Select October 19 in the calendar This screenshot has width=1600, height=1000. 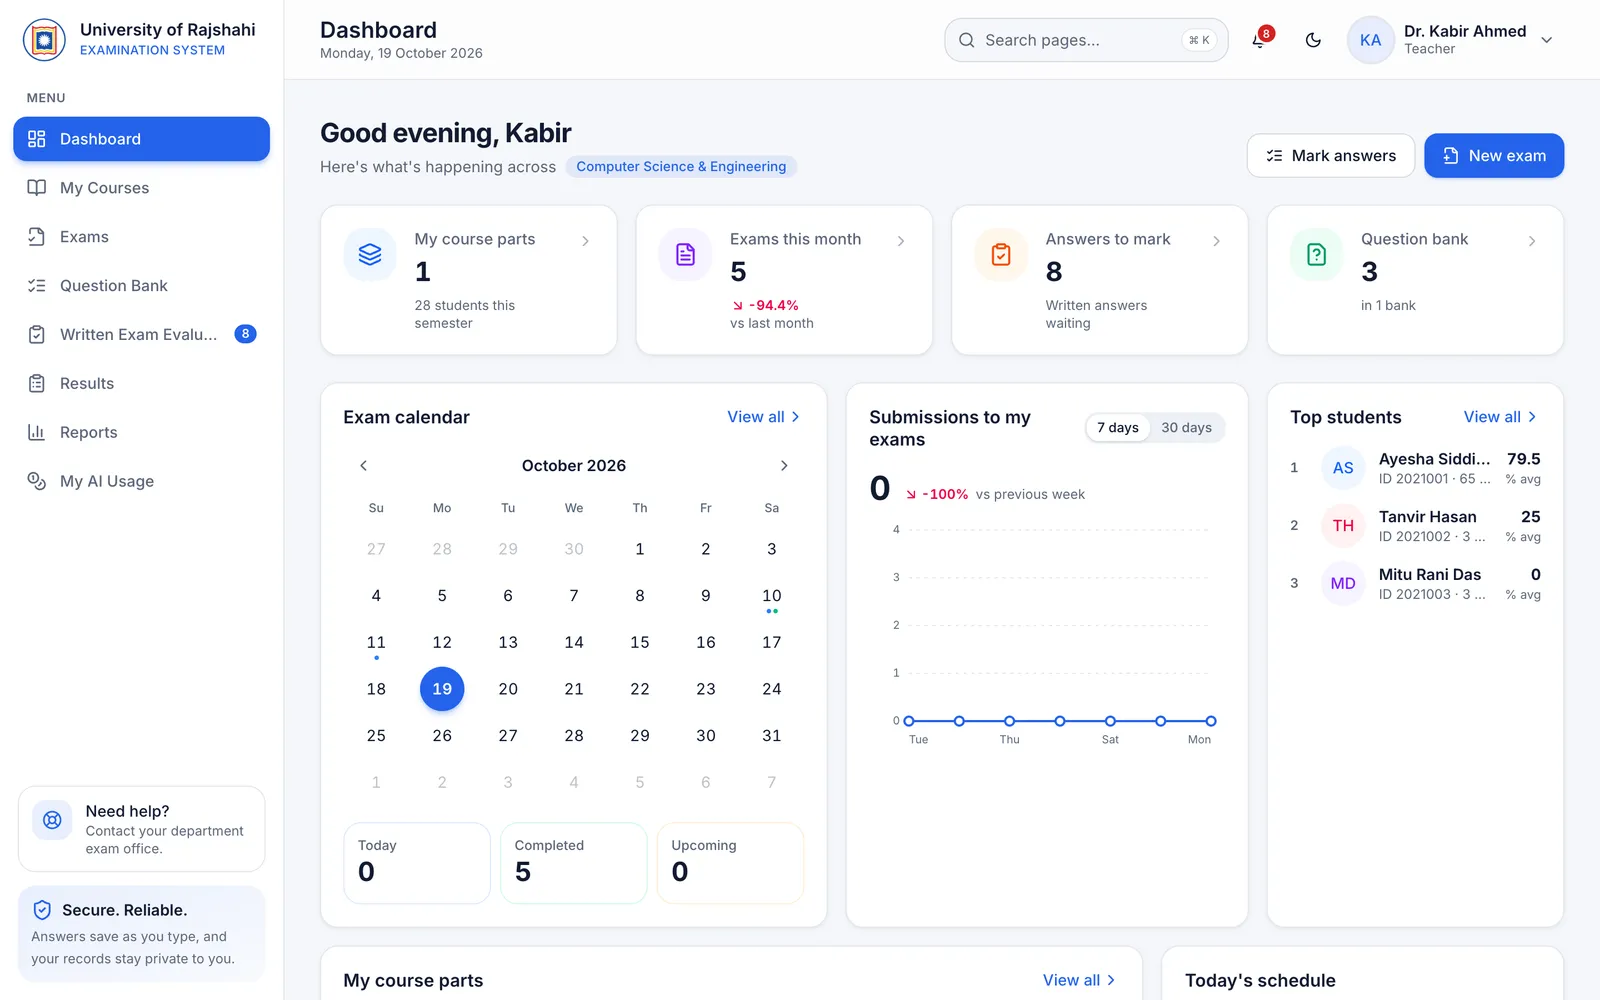point(442,689)
